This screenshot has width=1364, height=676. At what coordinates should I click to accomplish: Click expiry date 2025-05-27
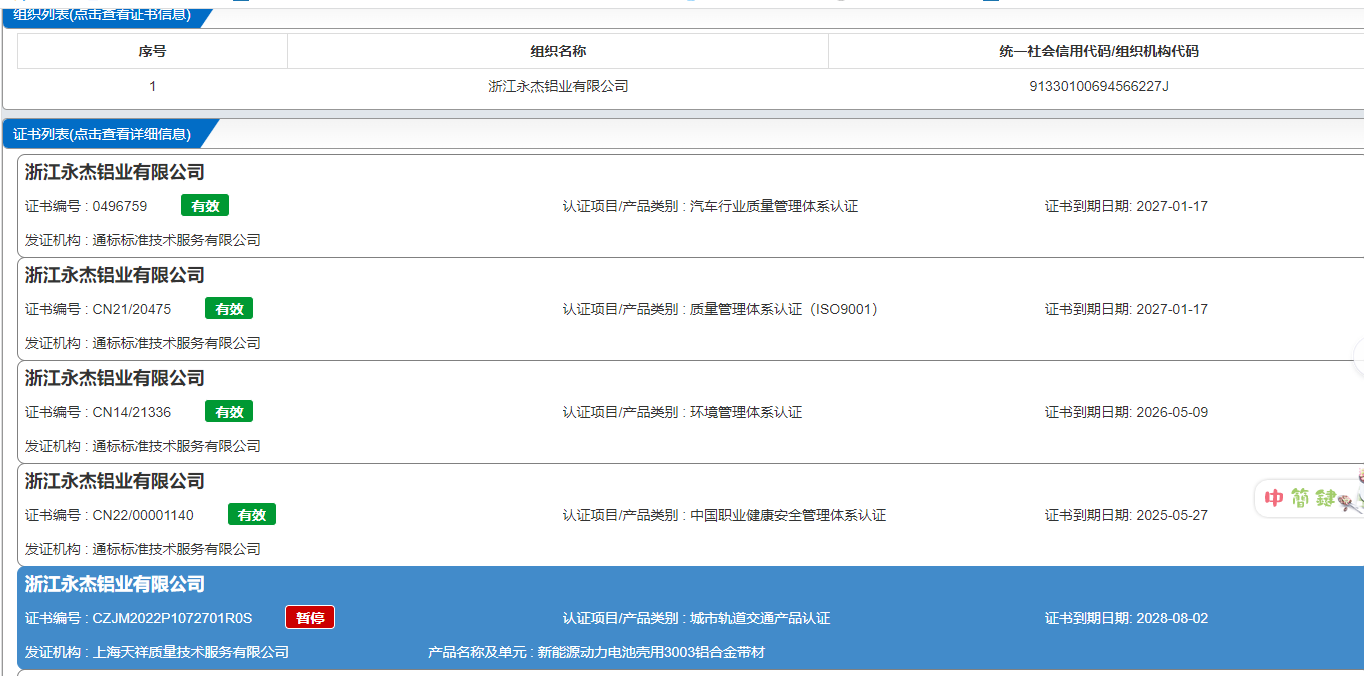pos(1172,515)
